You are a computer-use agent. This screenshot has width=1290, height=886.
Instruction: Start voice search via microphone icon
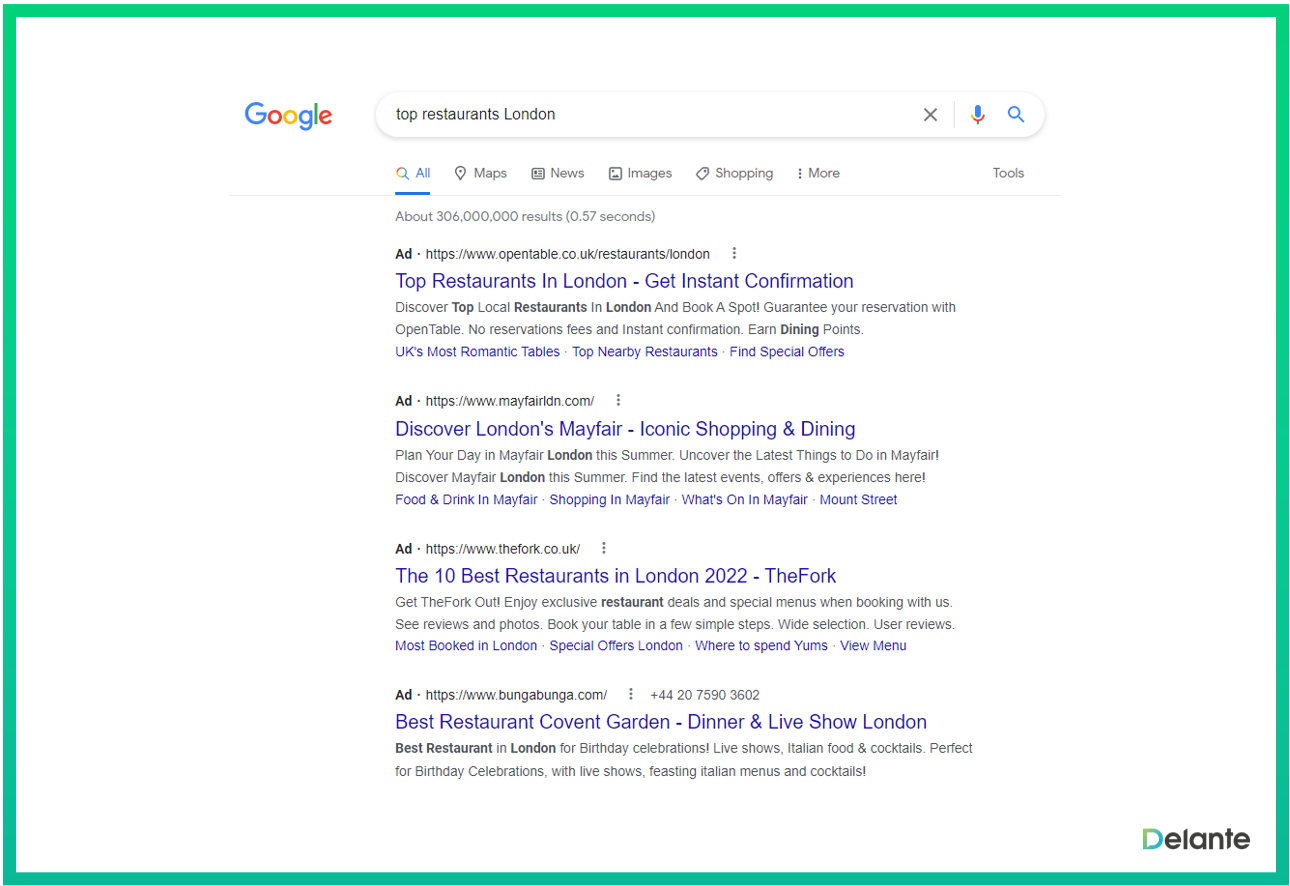click(x=977, y=115)
